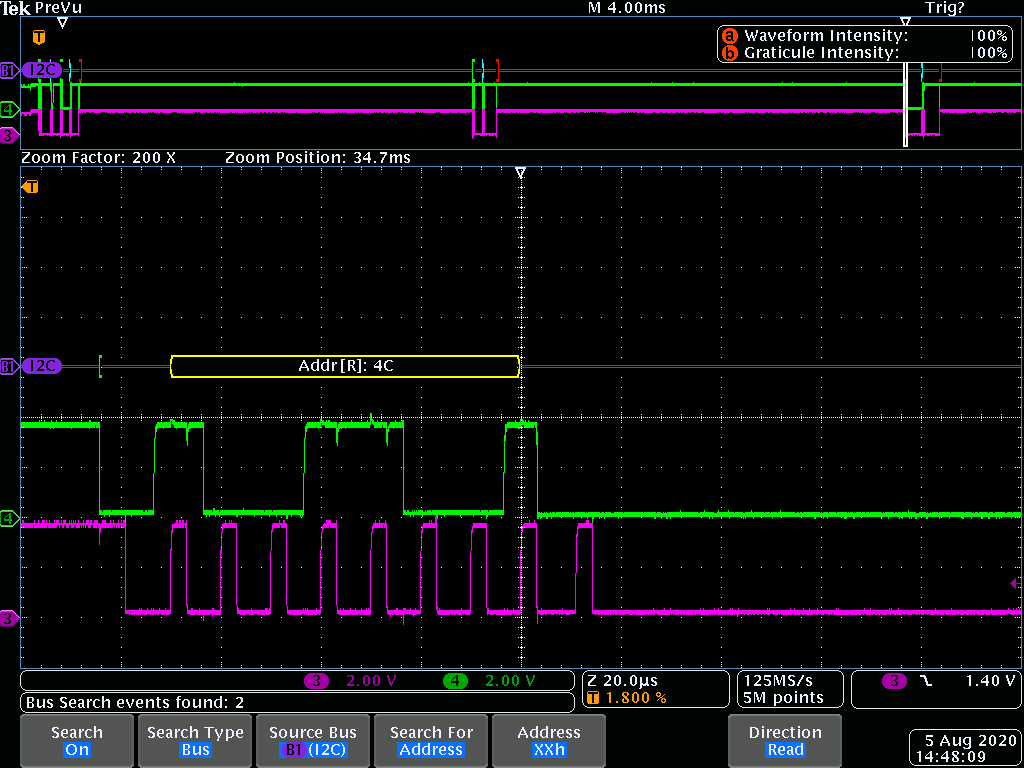Select the B1 I2C bus label in zoom view
Image resolution: width=1024 pixels, height=768 pixels.
point(41,366)
